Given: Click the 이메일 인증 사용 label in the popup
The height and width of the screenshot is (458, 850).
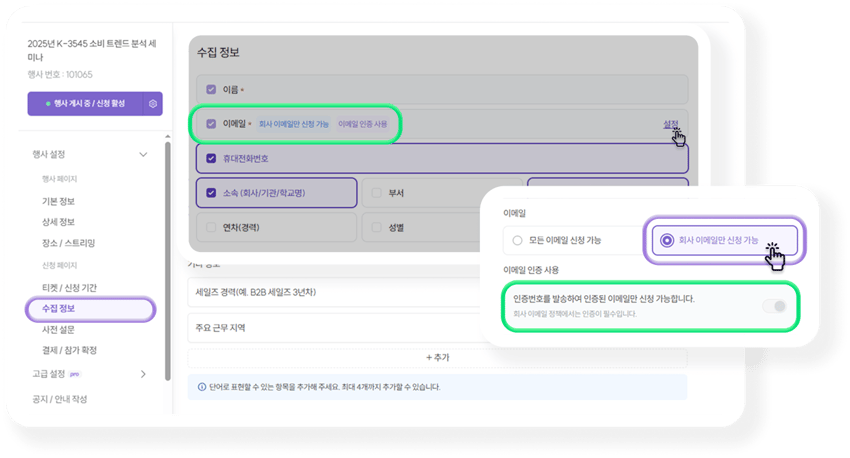Looking at the screenshot, I should click(x=531, y=270).
